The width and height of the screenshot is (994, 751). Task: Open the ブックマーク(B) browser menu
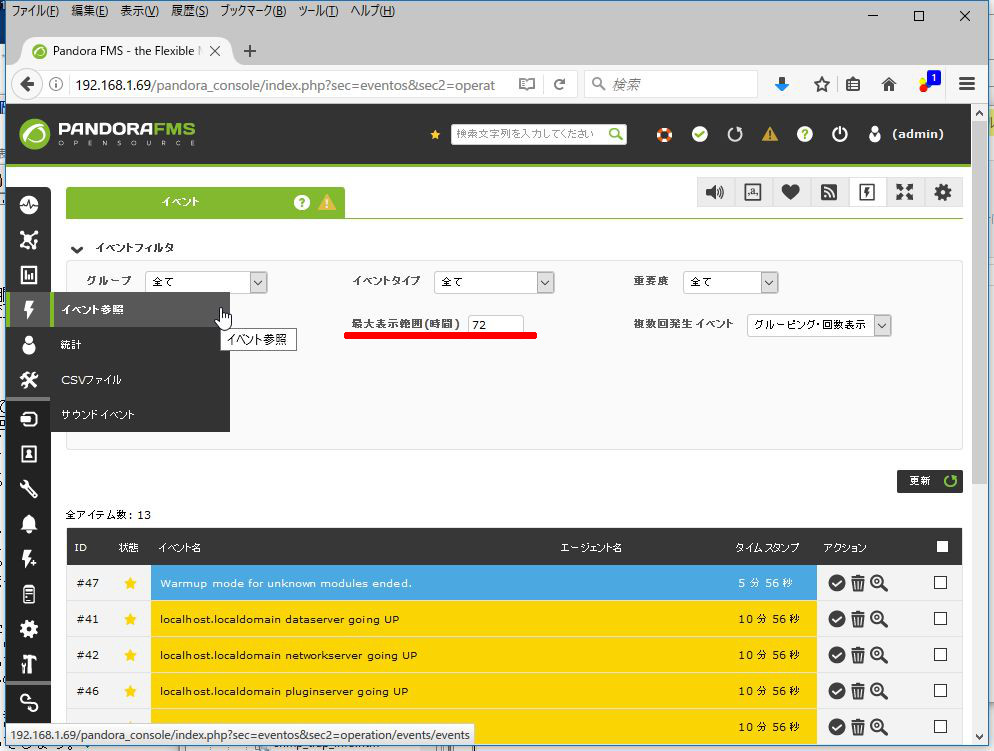pos(253,11)
